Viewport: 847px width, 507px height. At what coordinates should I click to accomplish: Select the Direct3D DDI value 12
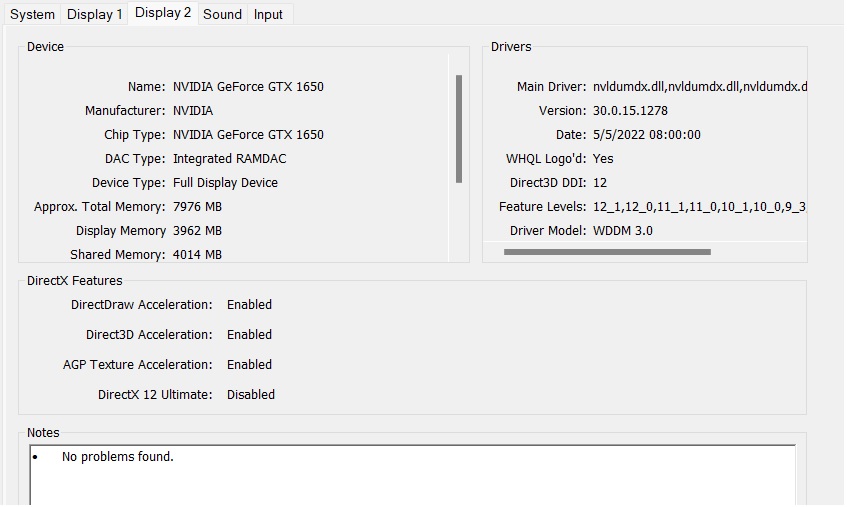click(600, 182)
